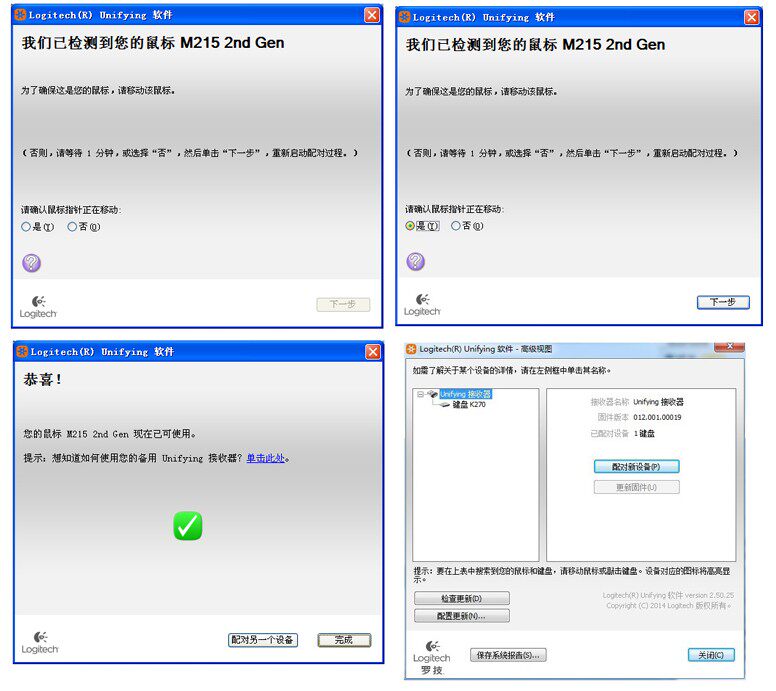Click Logitech logo in congratulations window
776x691 pixels.
tap(40, 642)
